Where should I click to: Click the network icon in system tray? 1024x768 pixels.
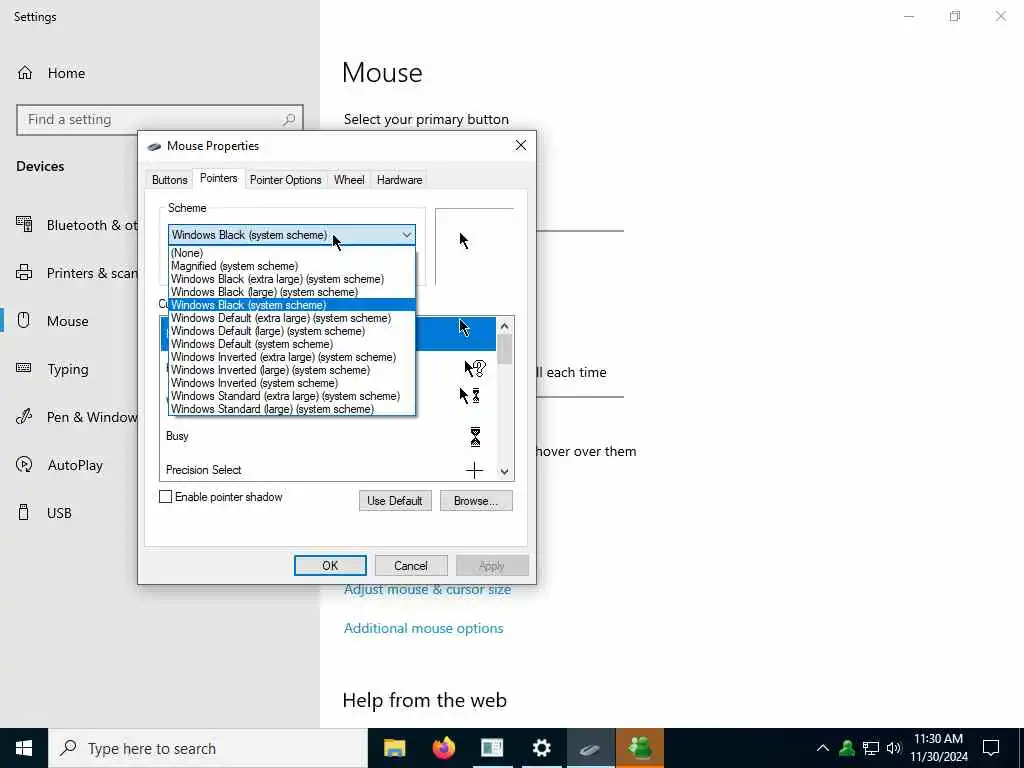(x=871, y=748)
